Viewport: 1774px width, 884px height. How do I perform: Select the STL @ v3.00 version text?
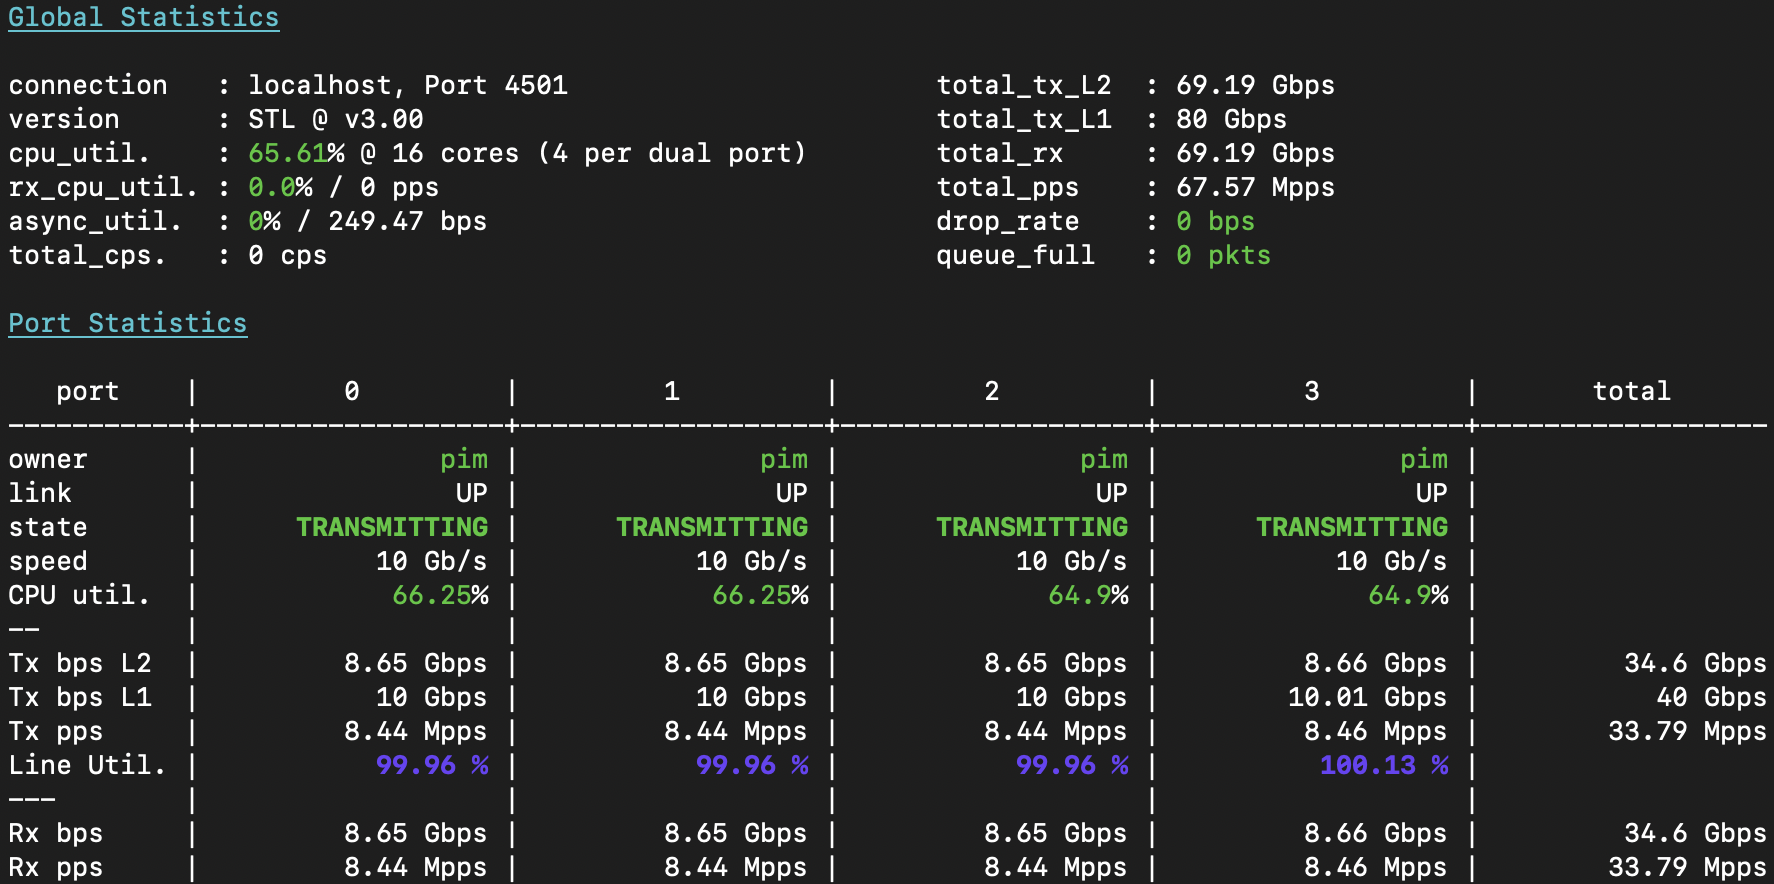pyautogui.click(x=335, y=120)
